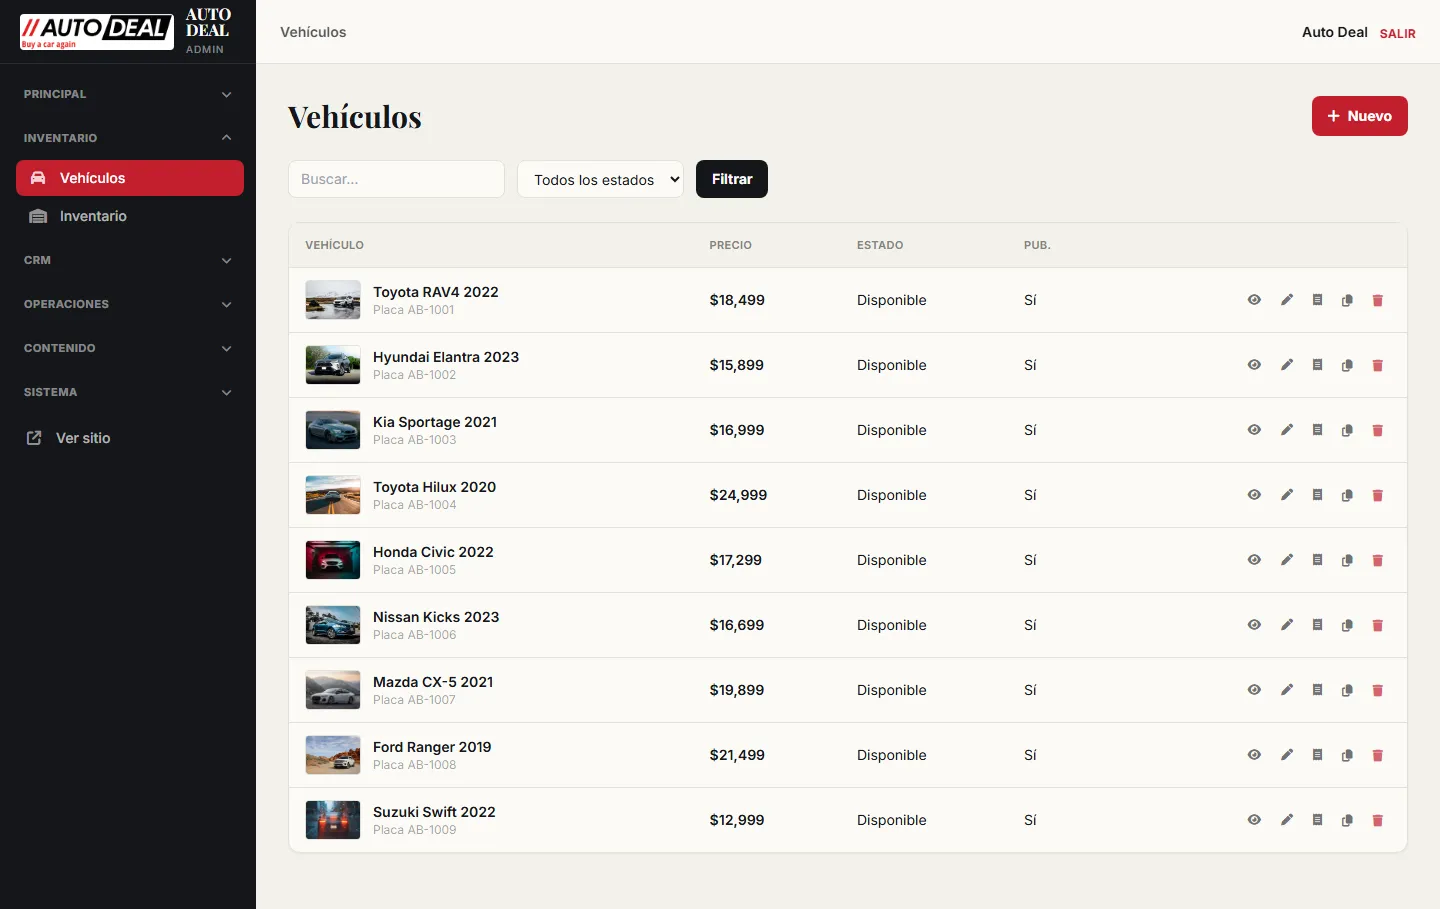1440x909 pixels.
Task: Click the 'Placa AB-1006' plate text
Action: 415,635
